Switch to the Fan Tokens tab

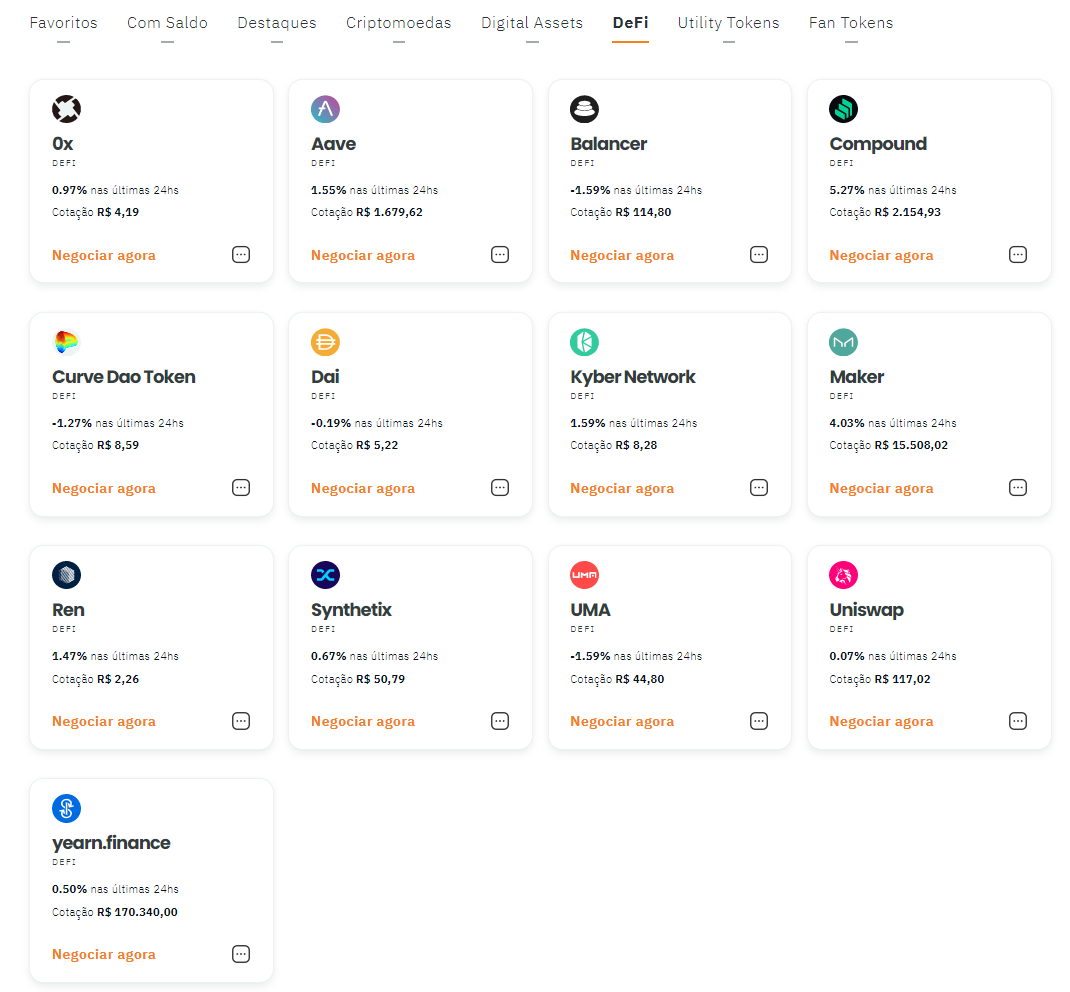pyautogui.click(x=851, y=23)
